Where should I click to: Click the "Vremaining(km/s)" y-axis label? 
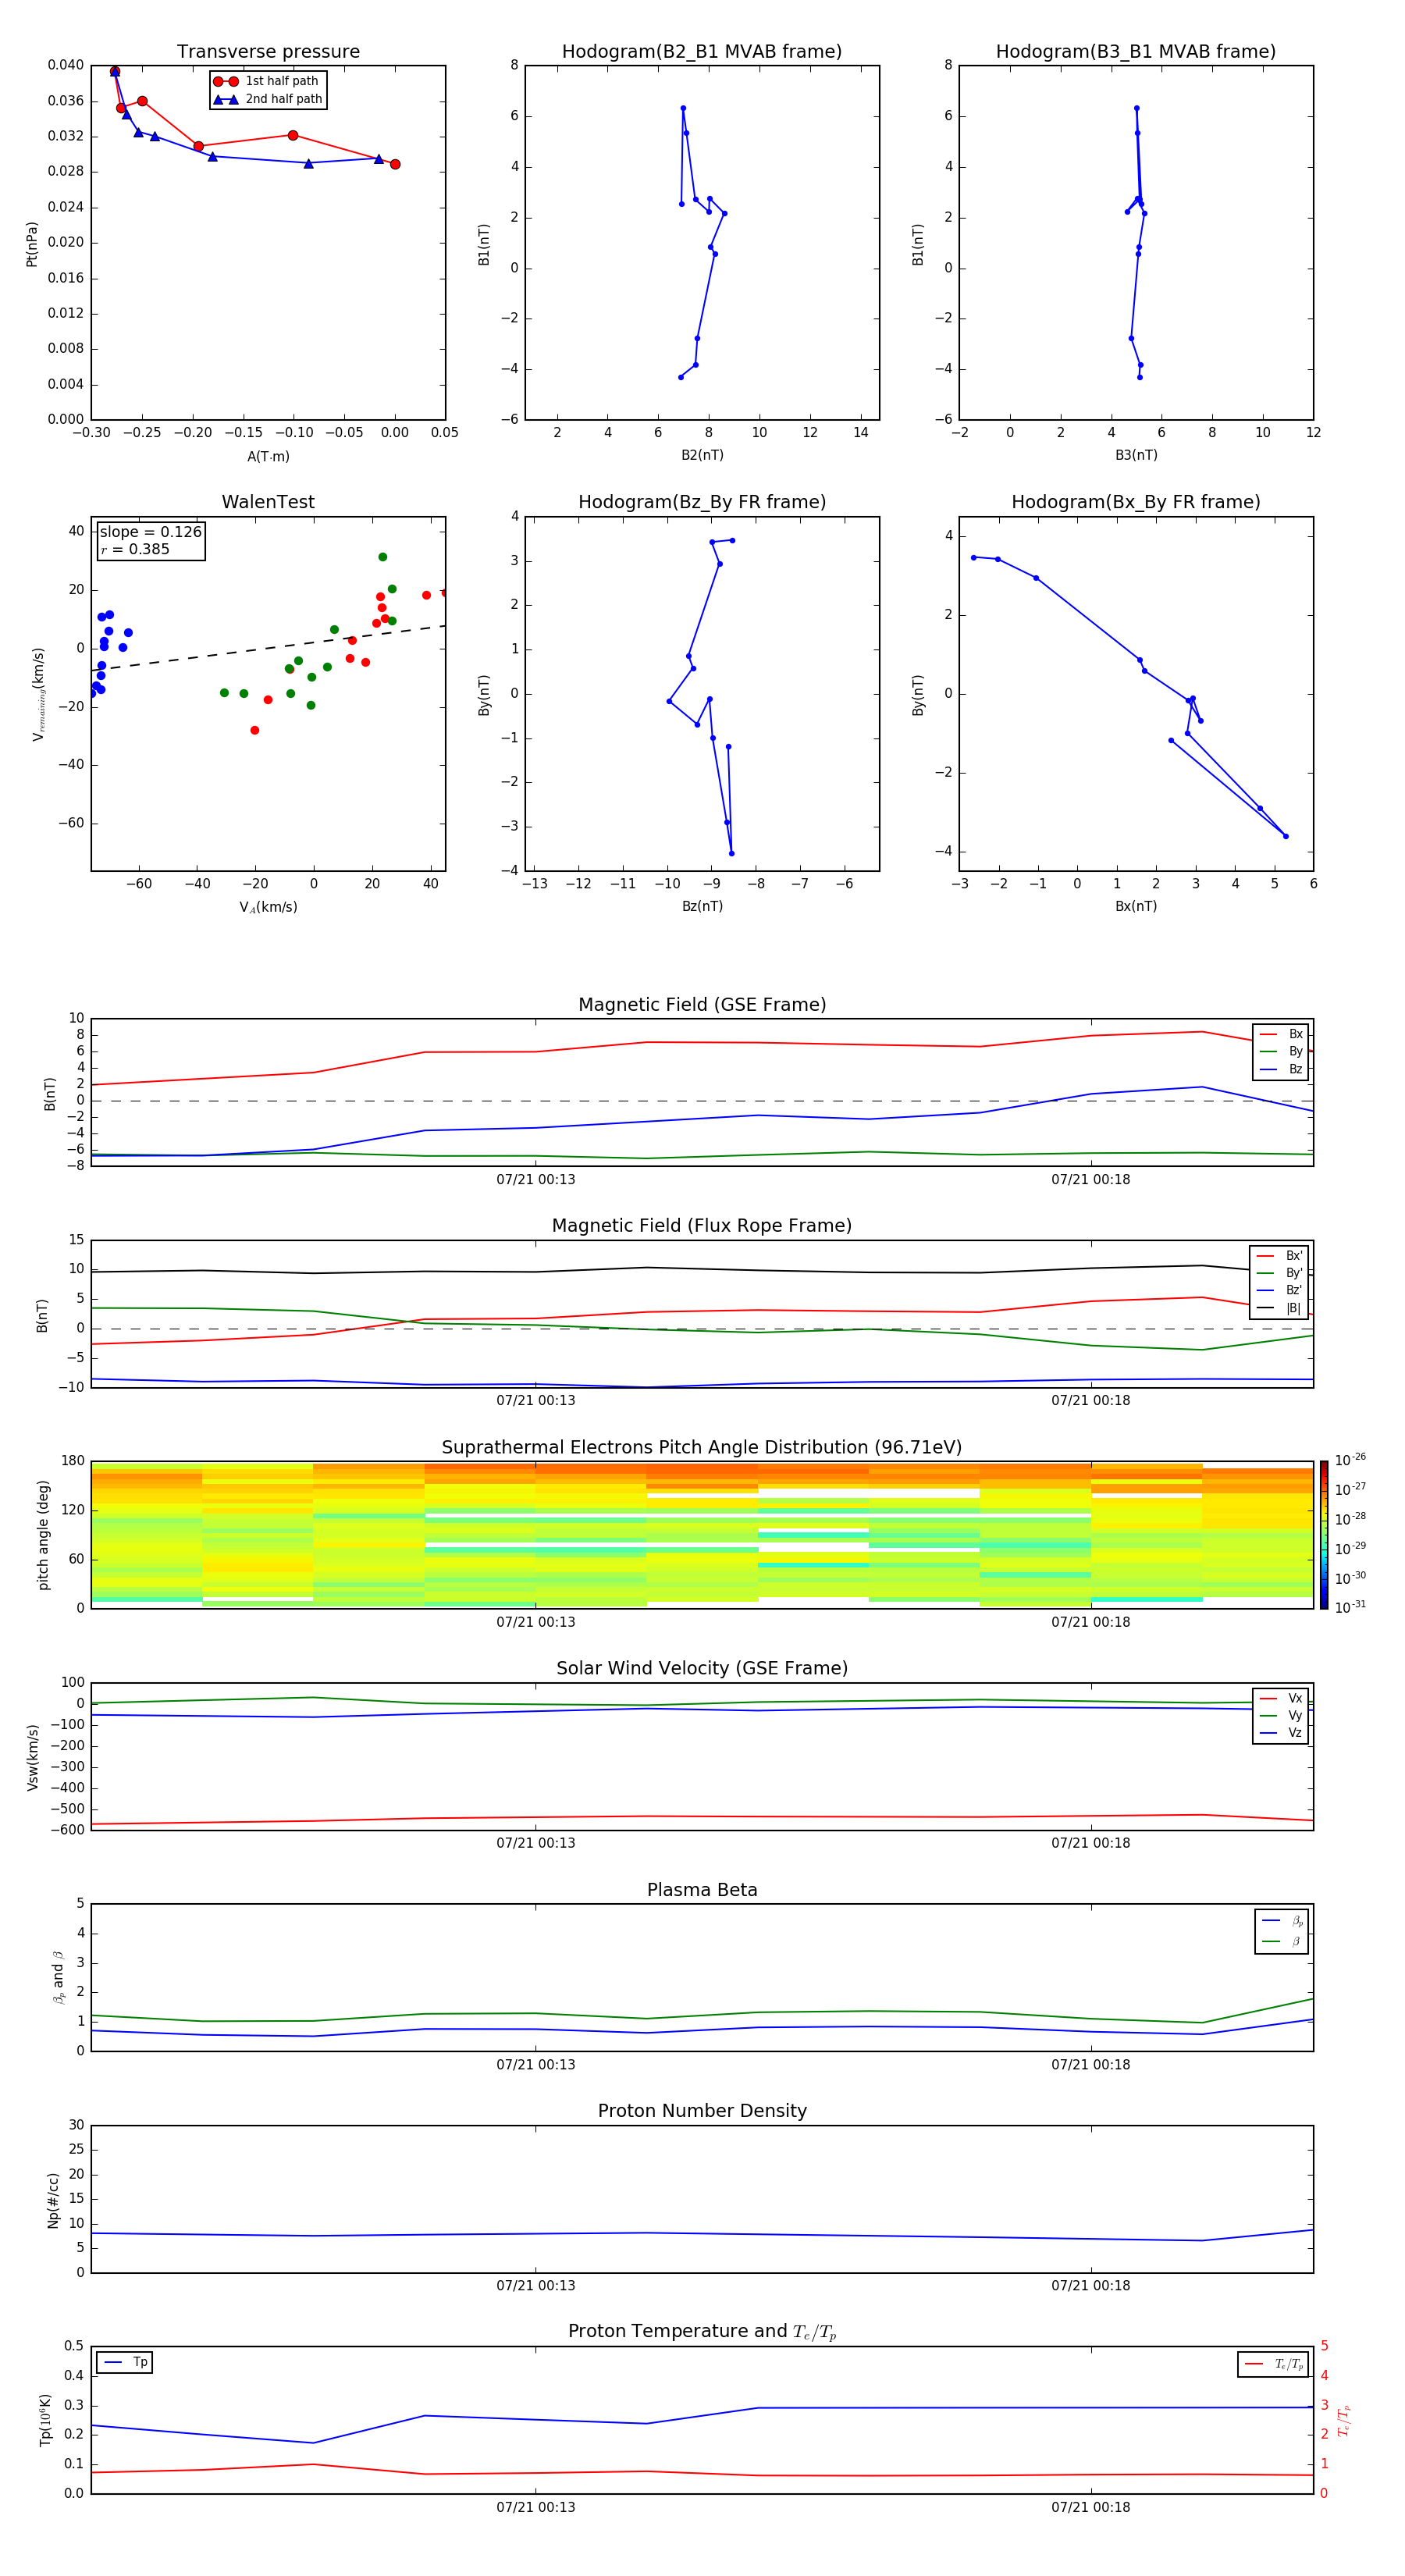coord(38,694)
